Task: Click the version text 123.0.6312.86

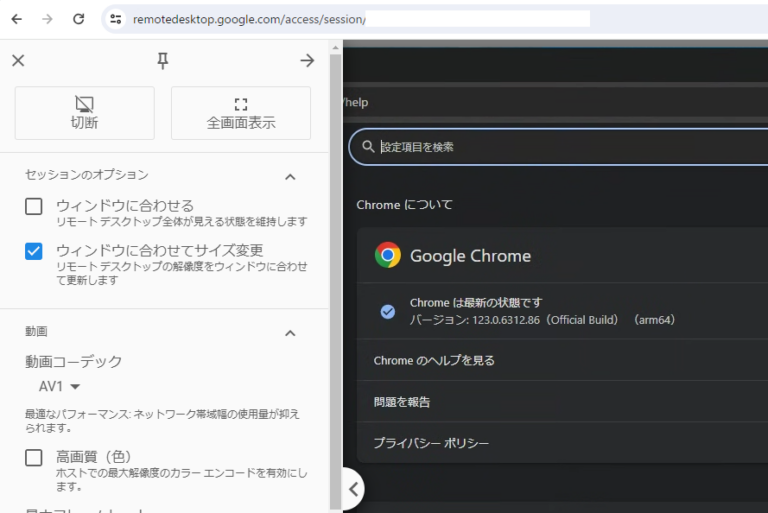Action: (x=506, y=320)
